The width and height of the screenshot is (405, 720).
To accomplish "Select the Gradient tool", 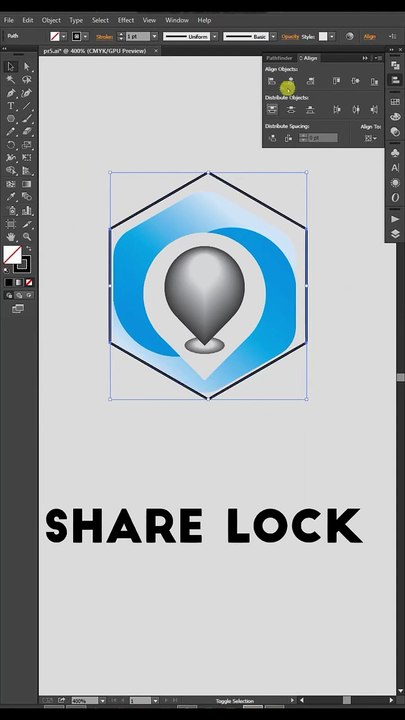I will click(x=27, y=184).
